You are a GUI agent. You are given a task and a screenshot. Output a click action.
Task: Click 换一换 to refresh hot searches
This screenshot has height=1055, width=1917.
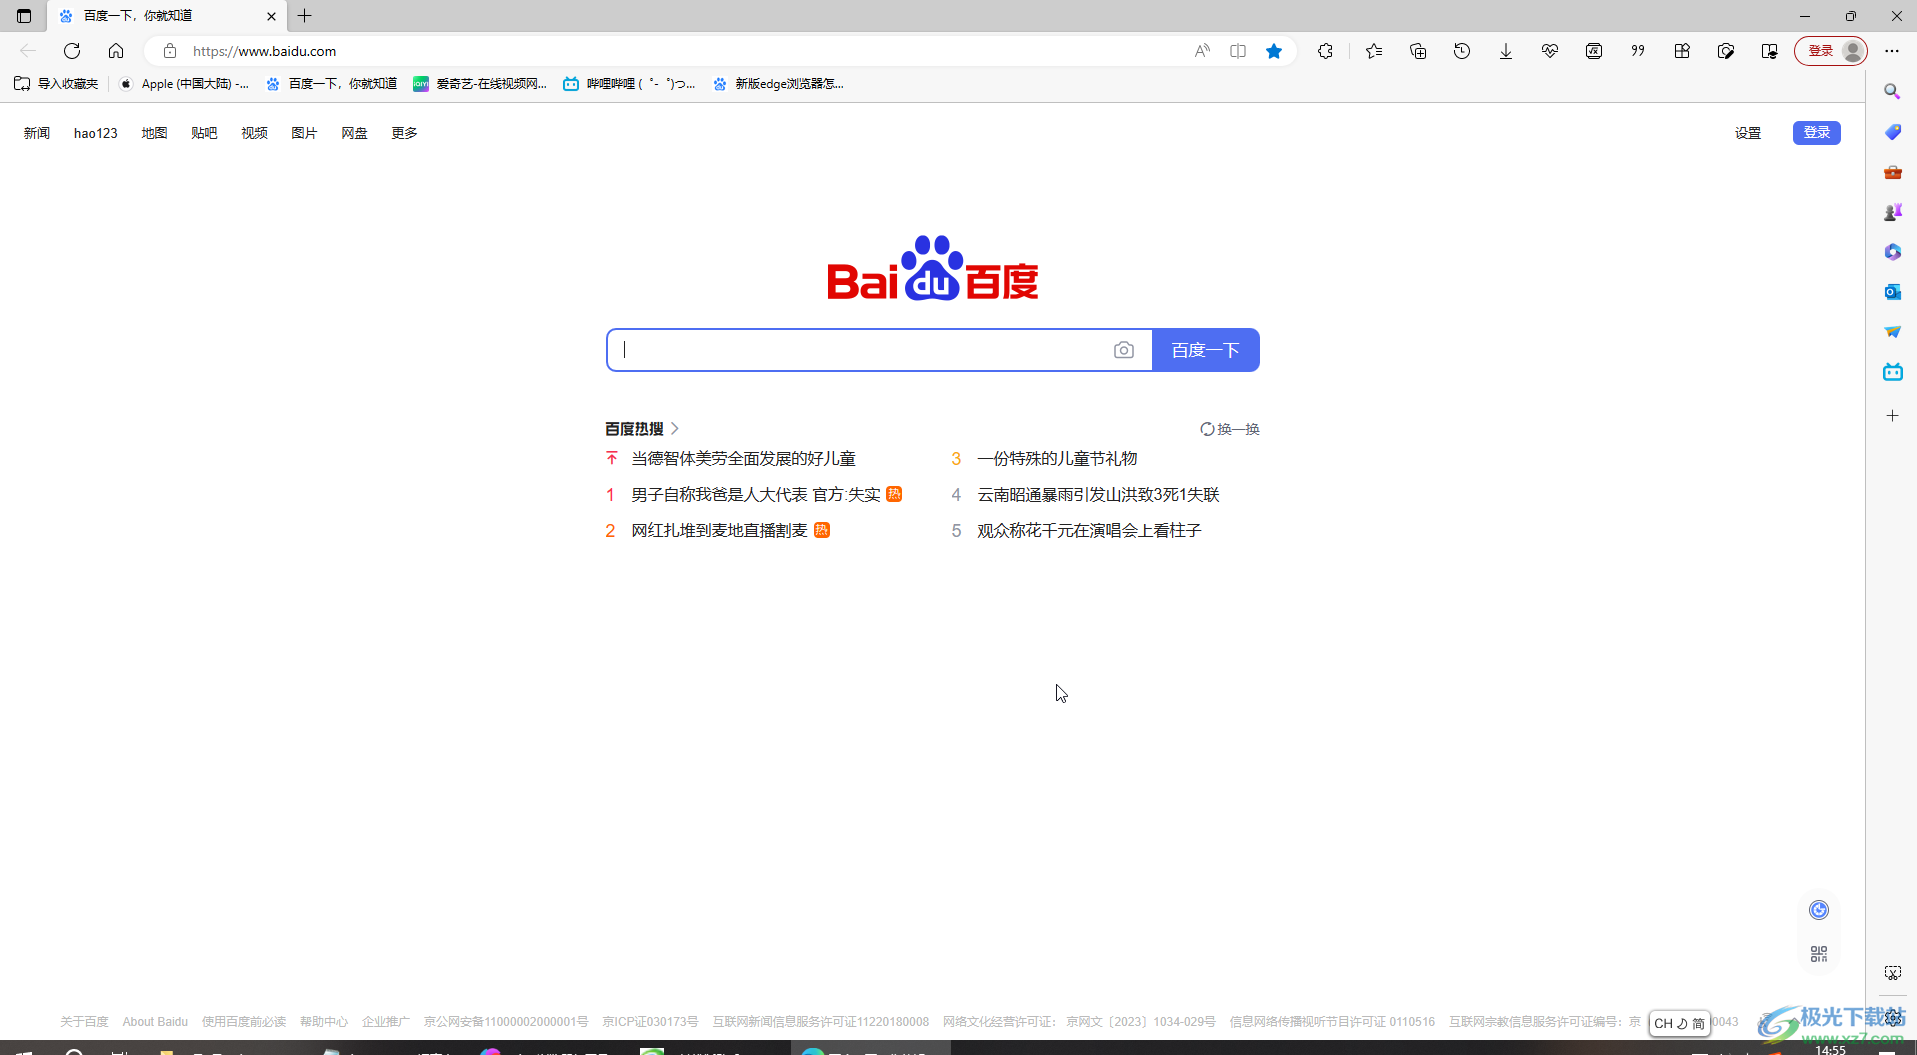[1230, 429]
